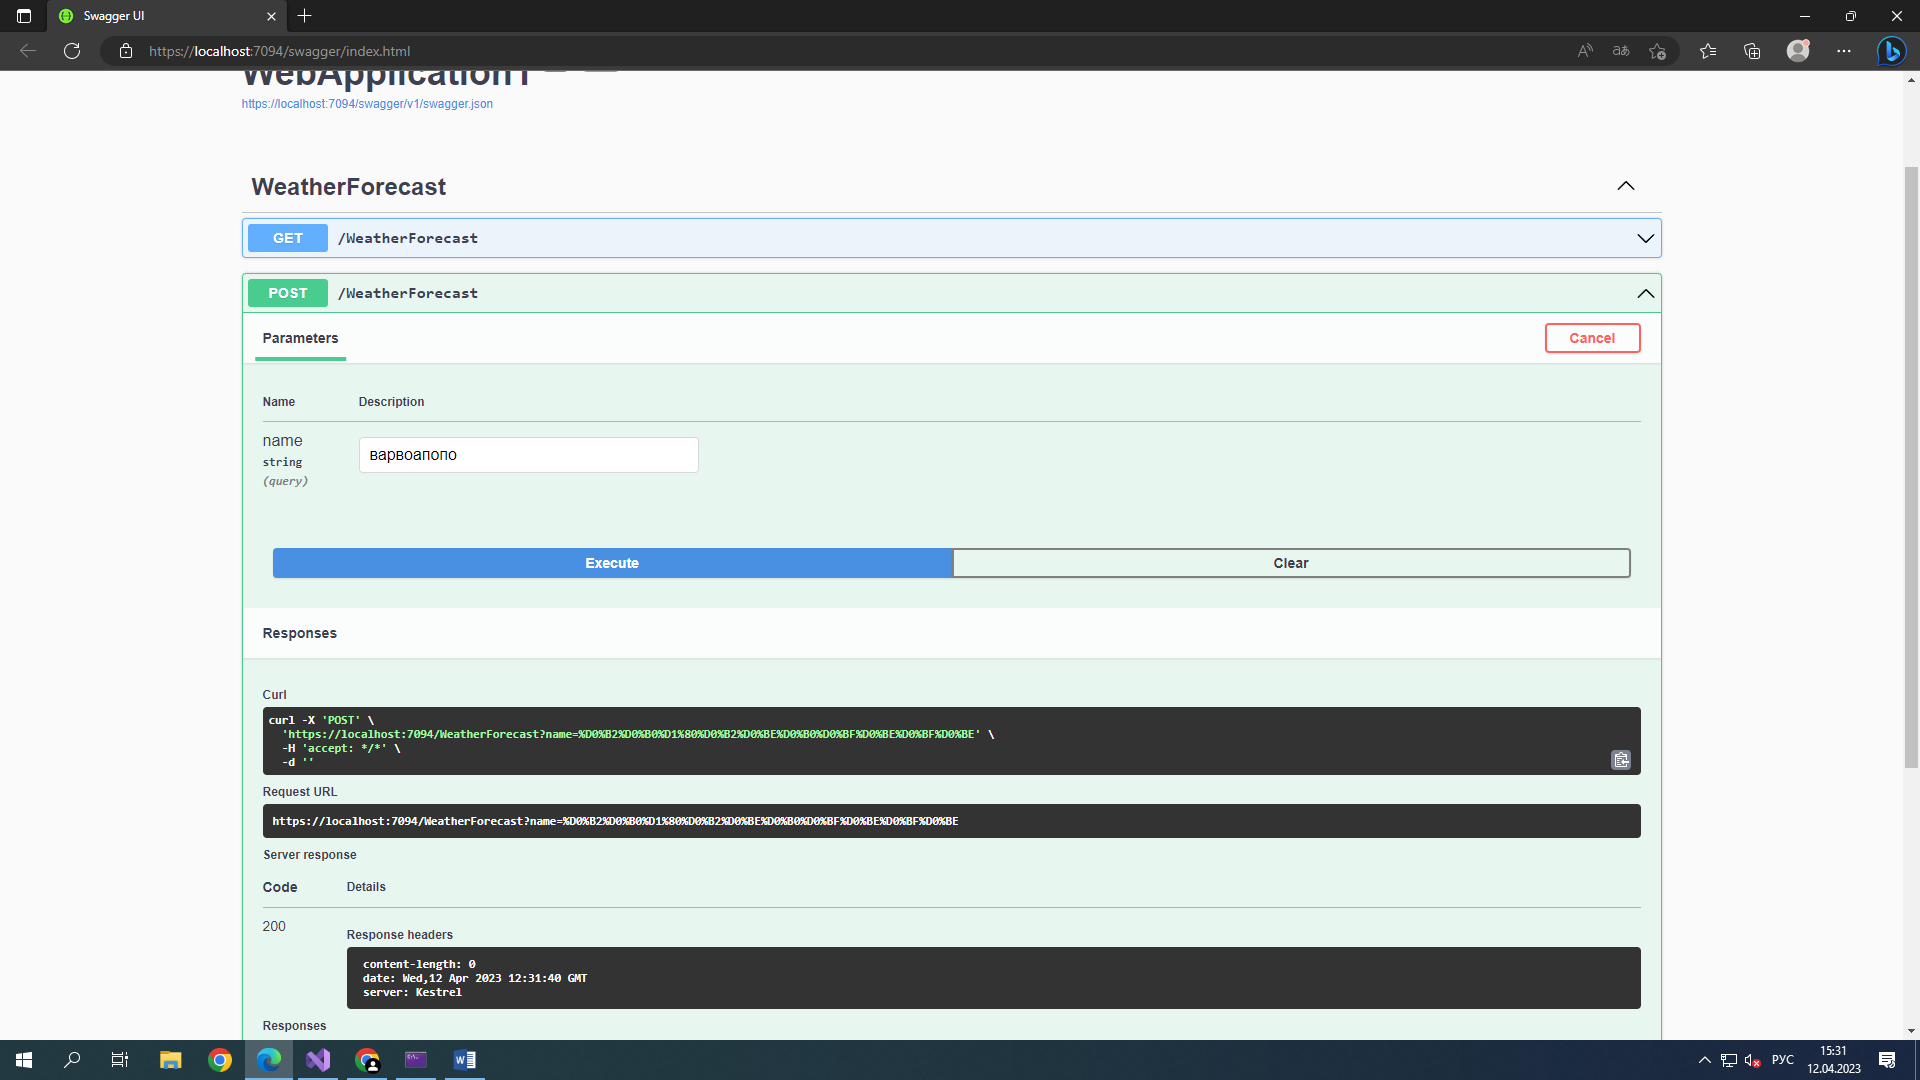Open Word from the taskbar

pyautogui.click(x=465, y=1060)
